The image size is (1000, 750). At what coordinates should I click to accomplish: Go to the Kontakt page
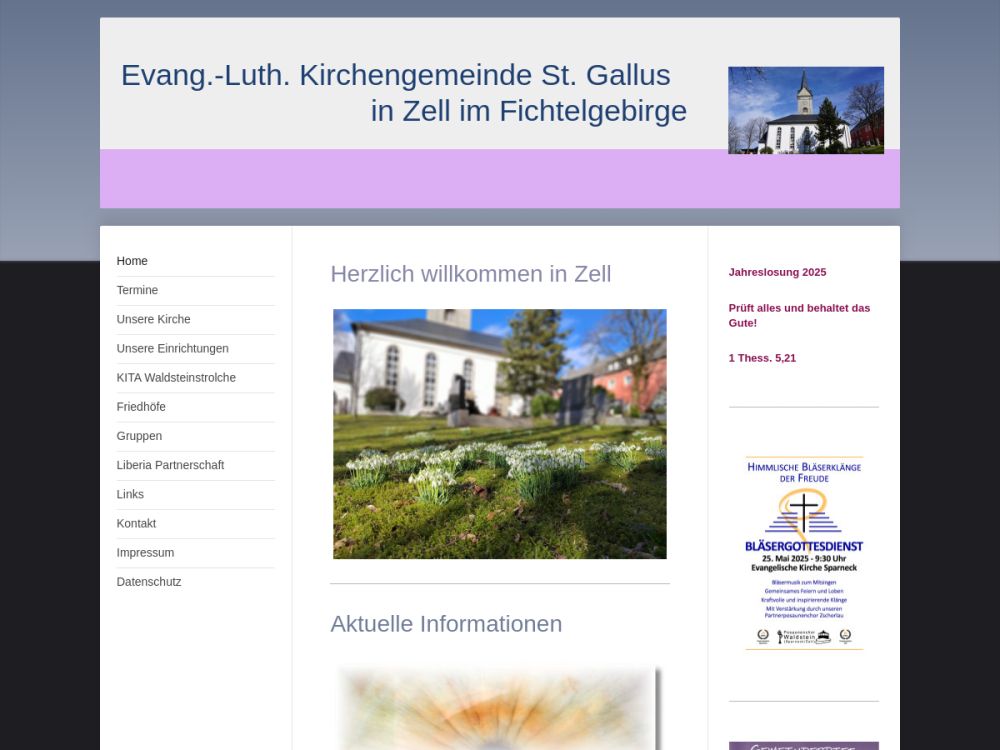pyautogui.click(x=136, y=523)
